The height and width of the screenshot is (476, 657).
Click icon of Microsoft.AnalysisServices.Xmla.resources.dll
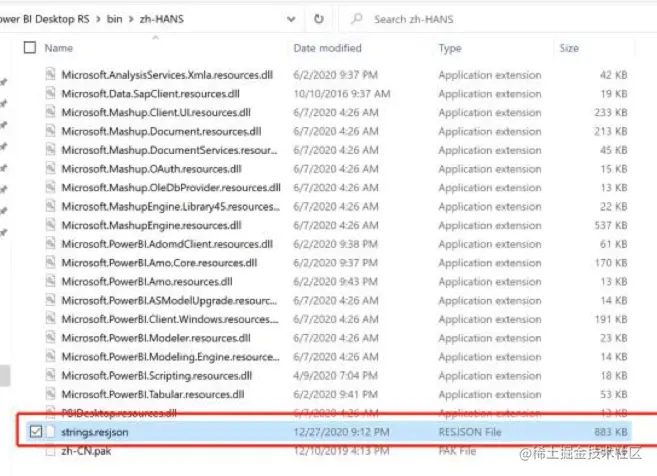pos(51,74)
